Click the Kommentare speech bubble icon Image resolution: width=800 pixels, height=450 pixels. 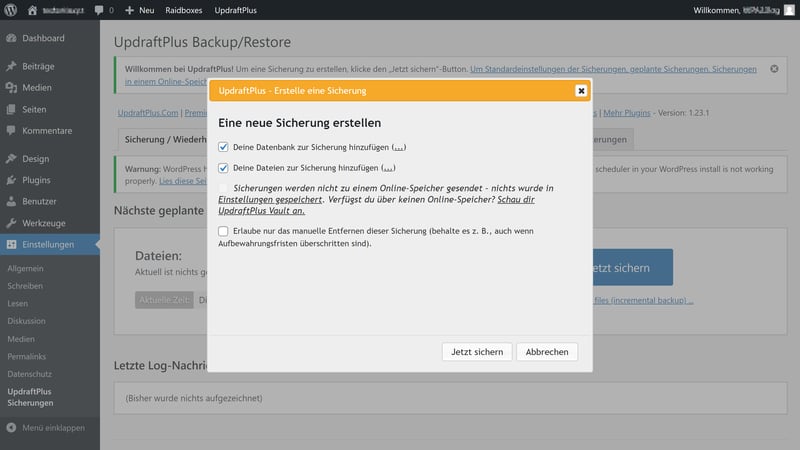(11, 131)
